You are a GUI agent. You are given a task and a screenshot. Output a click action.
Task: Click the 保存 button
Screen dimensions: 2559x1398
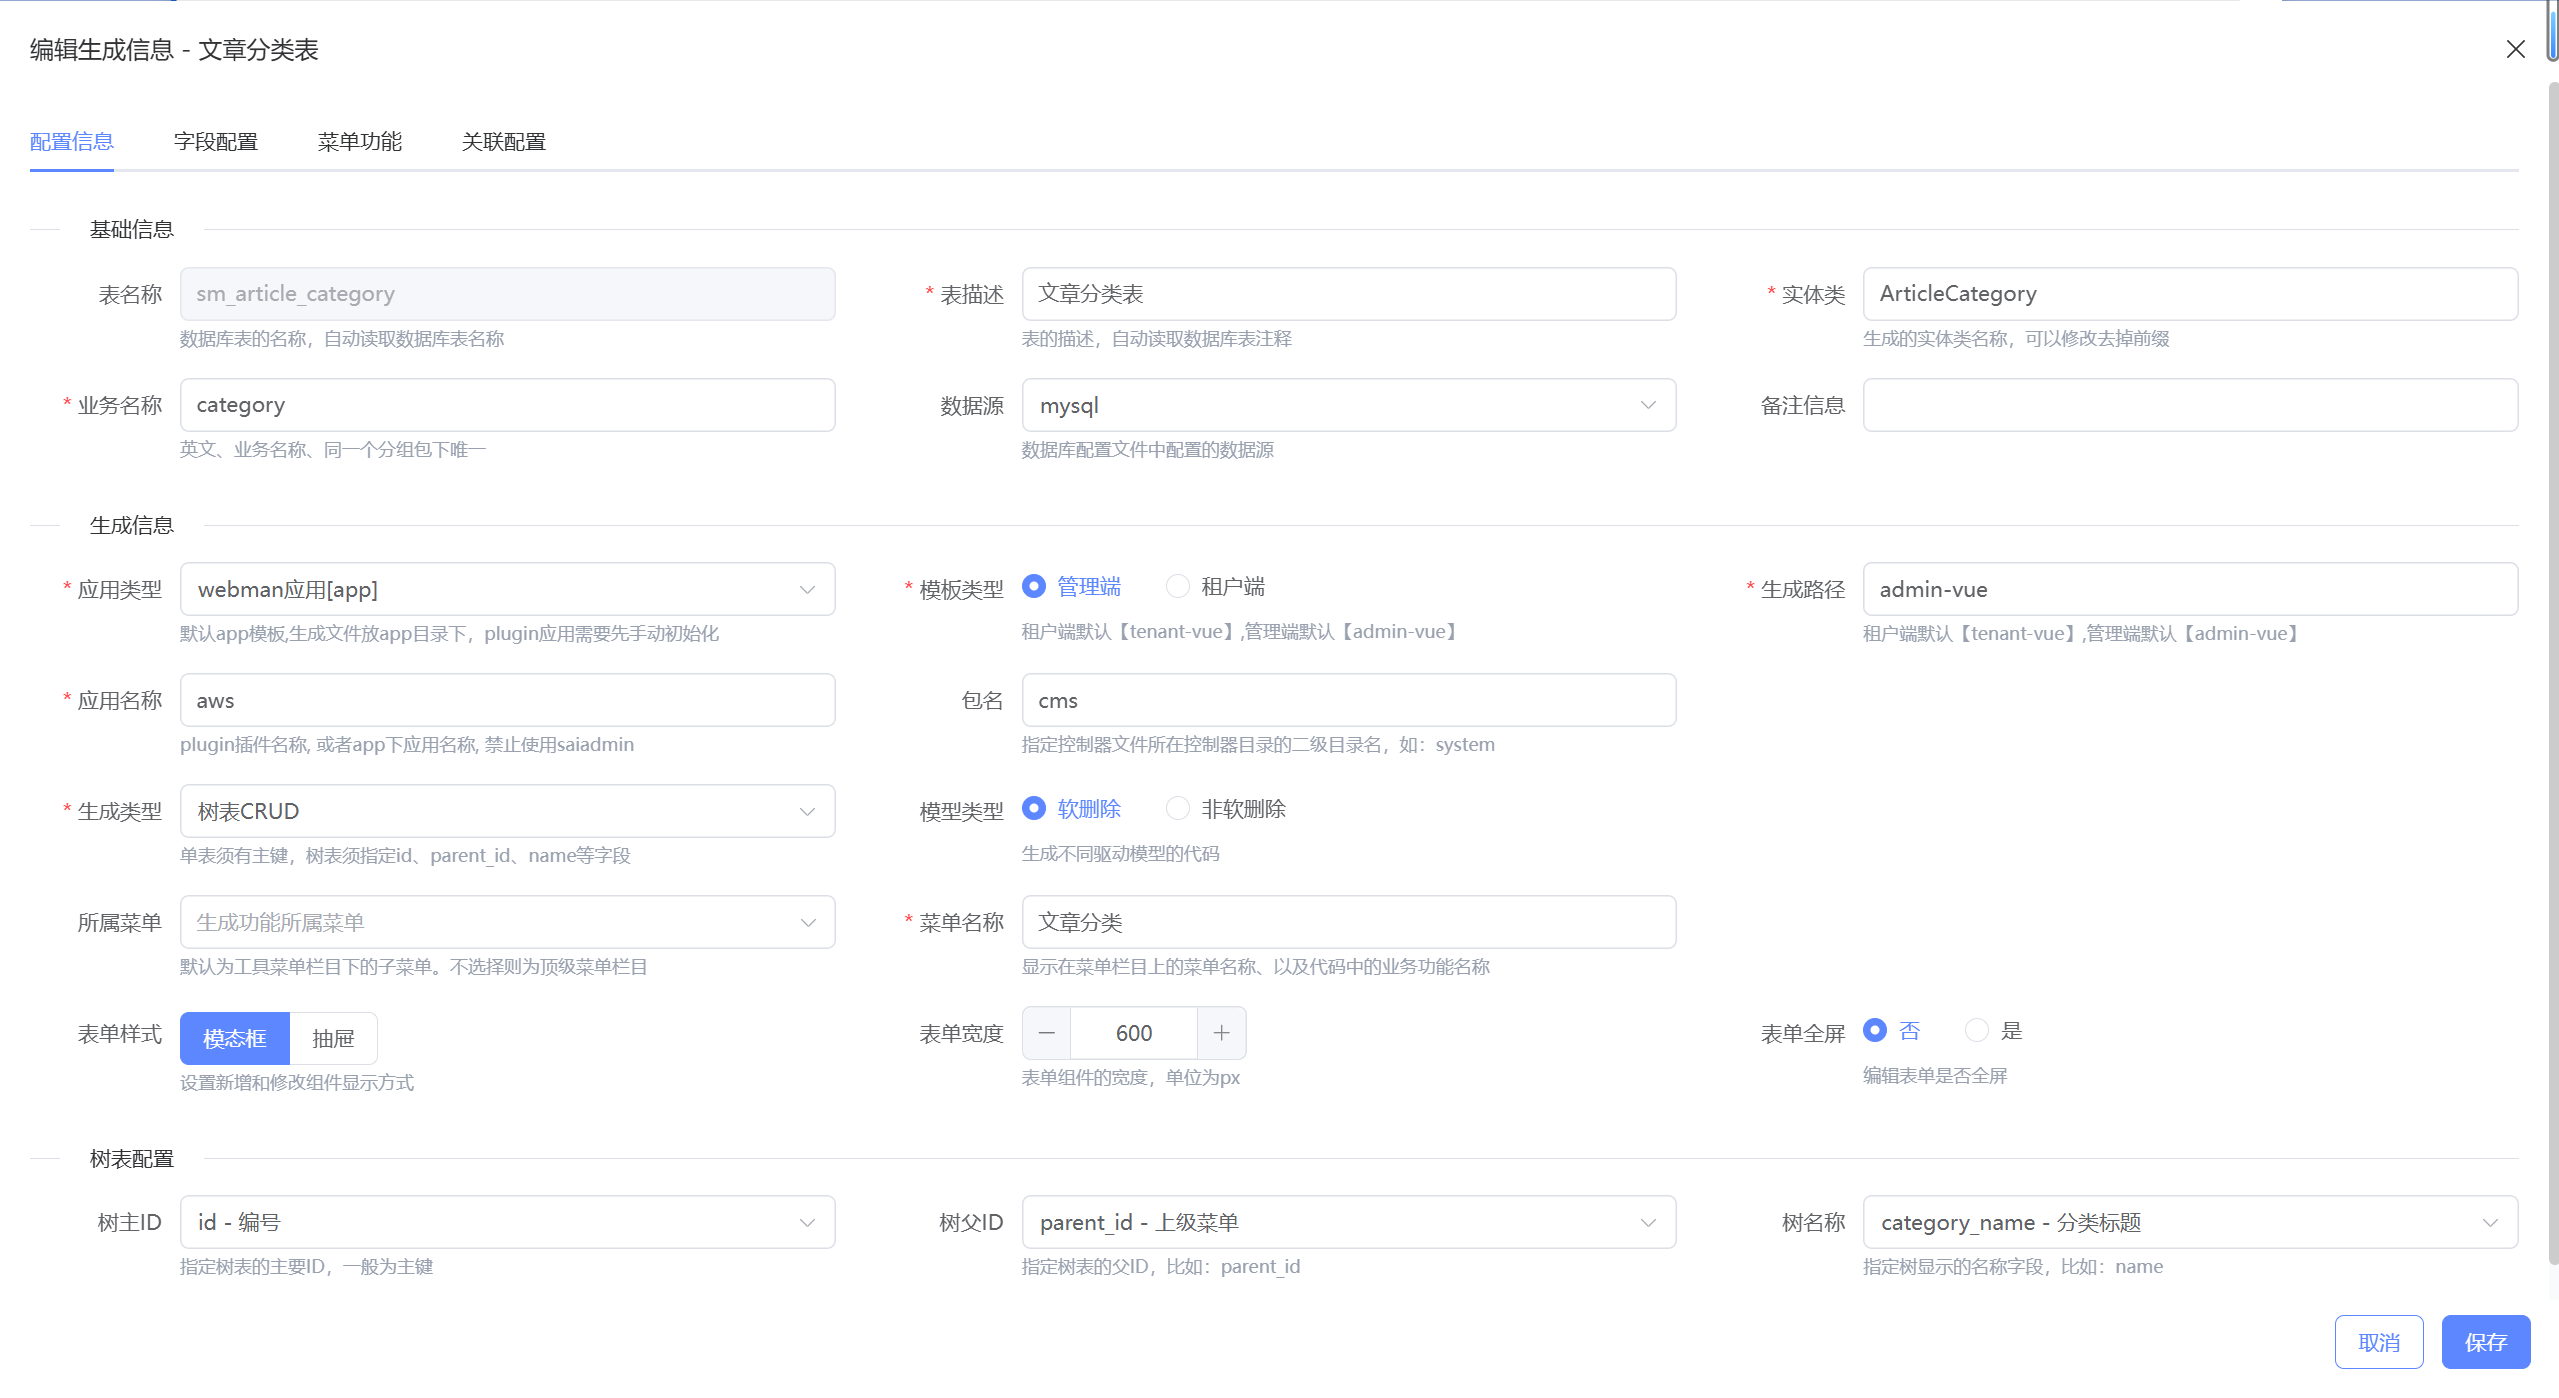(2485, 1342)
